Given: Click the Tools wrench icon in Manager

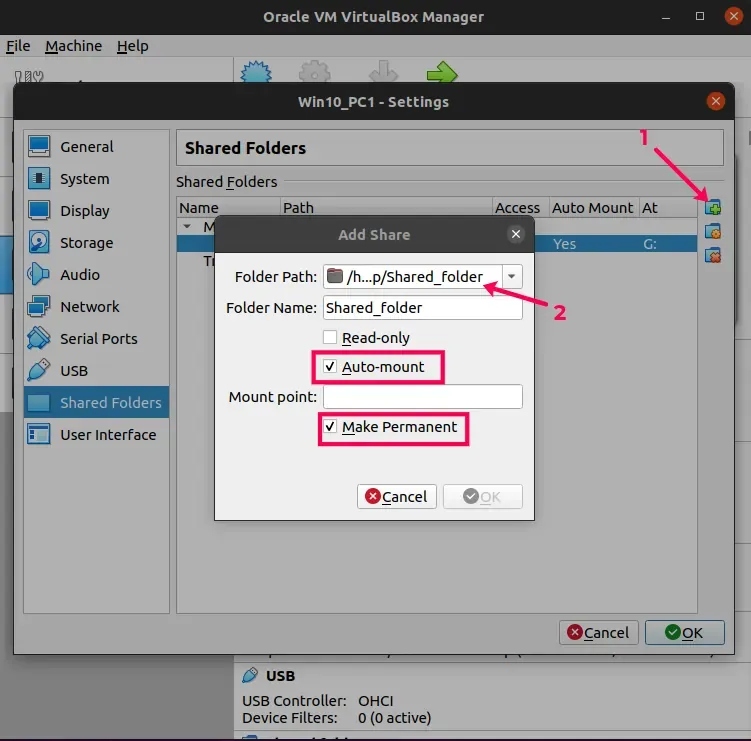Looking at the screenshot, I should [x=29, y=76].
